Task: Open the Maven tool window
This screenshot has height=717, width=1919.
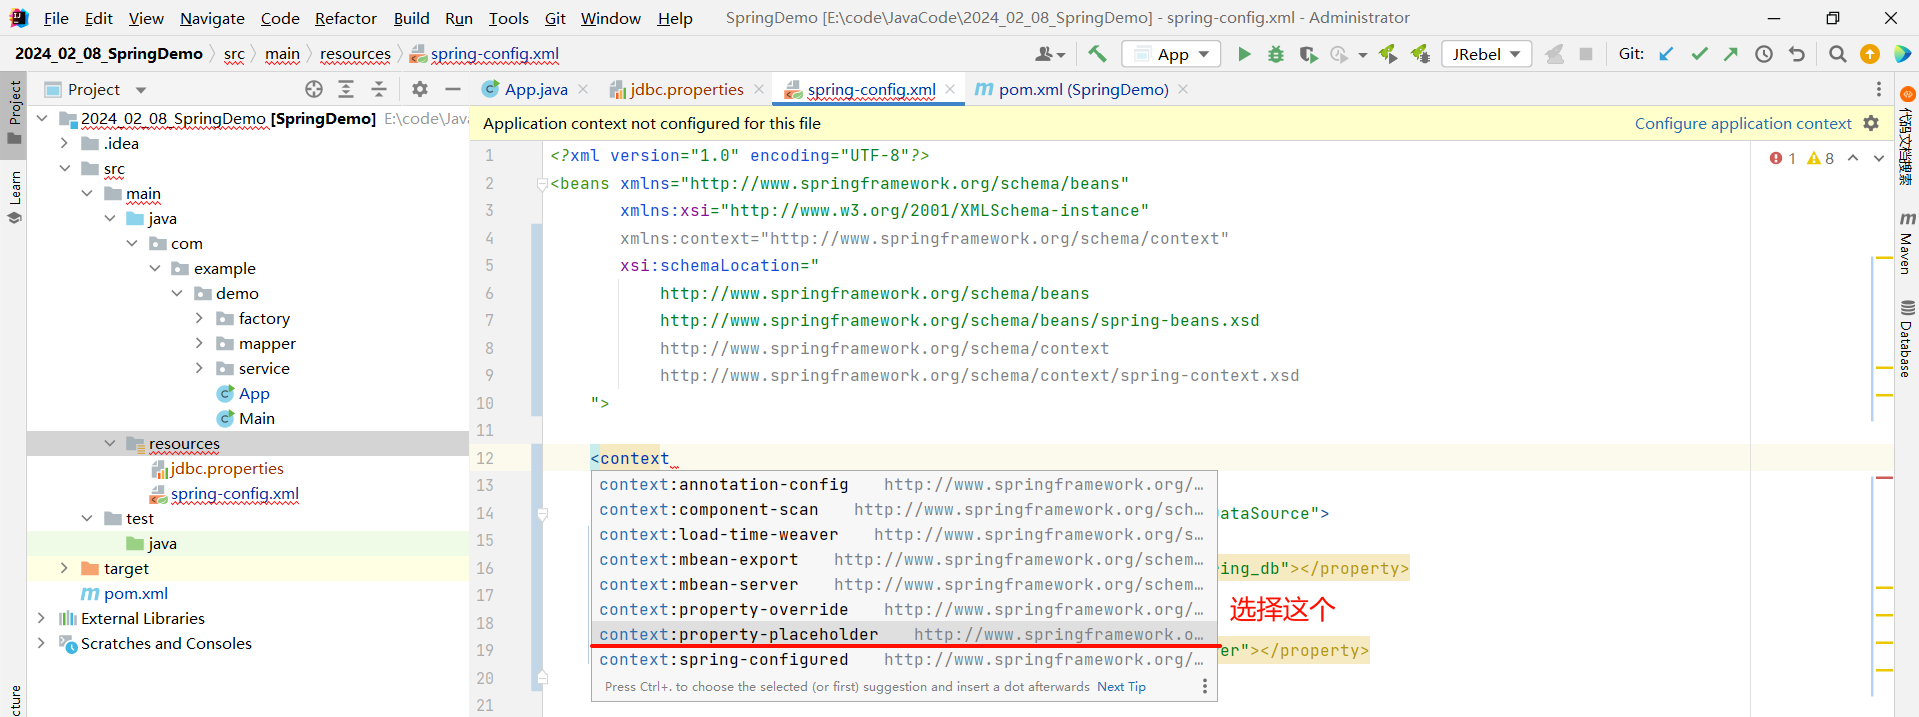Action: [1907, 243]
